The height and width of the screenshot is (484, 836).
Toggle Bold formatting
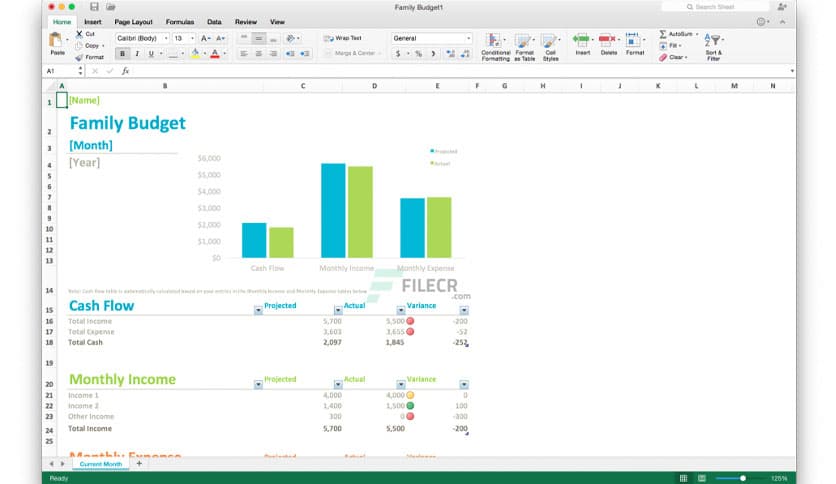coord(123,54)
